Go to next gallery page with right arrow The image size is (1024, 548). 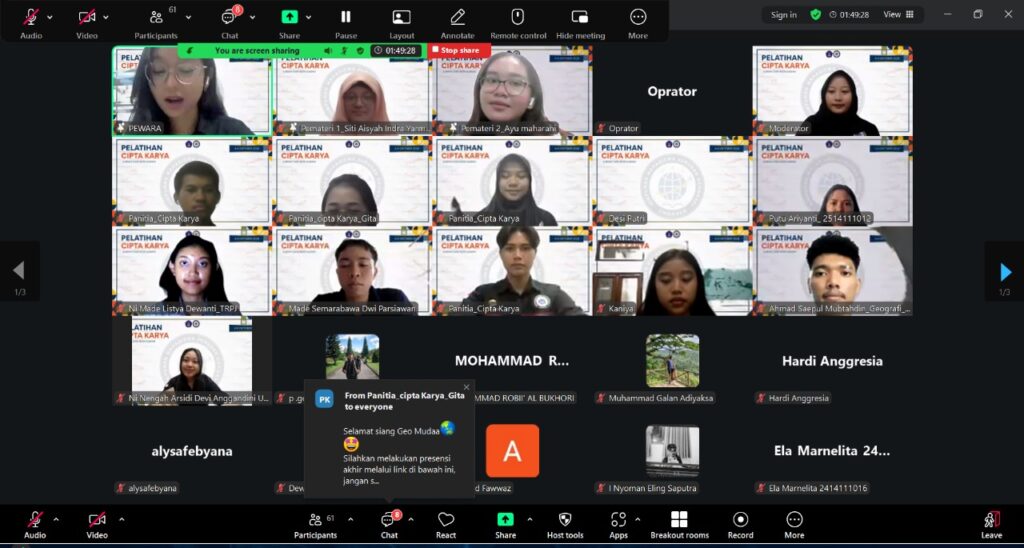(x=1005, y=271)
